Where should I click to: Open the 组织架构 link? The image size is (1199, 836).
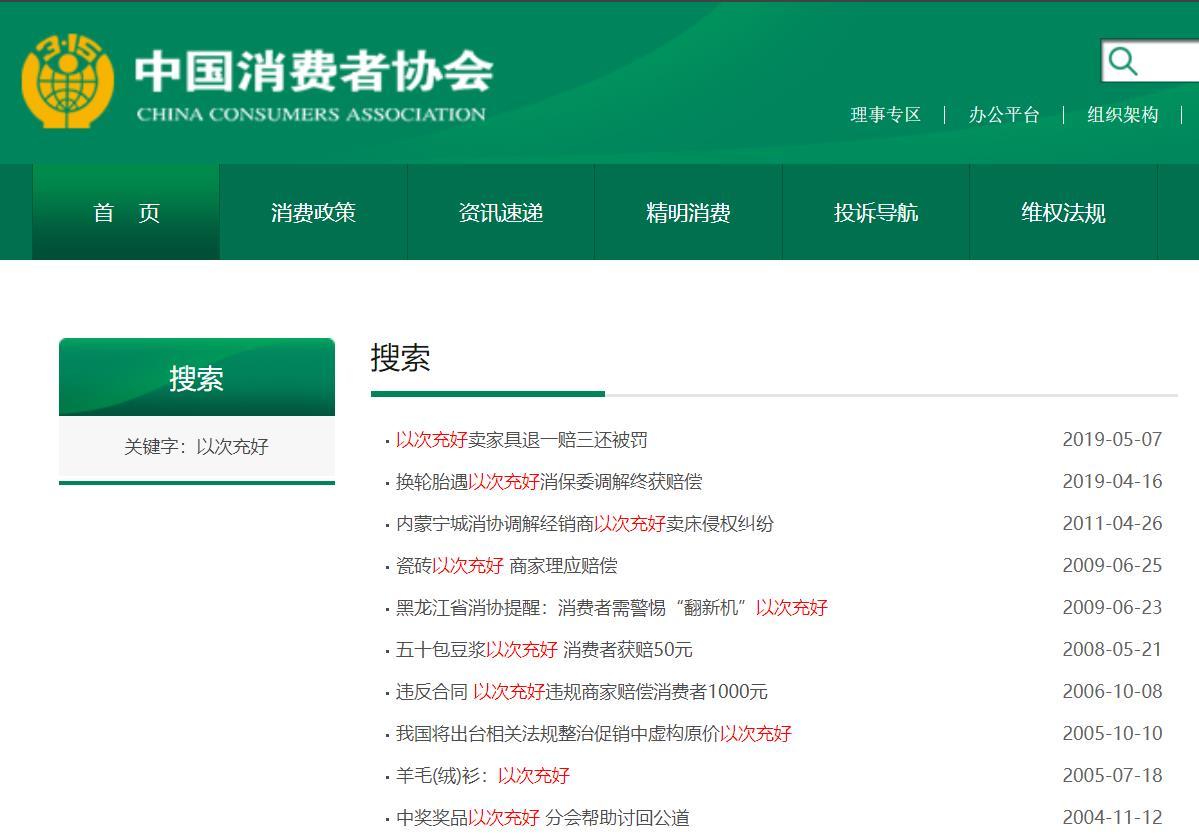(1120, 114)
